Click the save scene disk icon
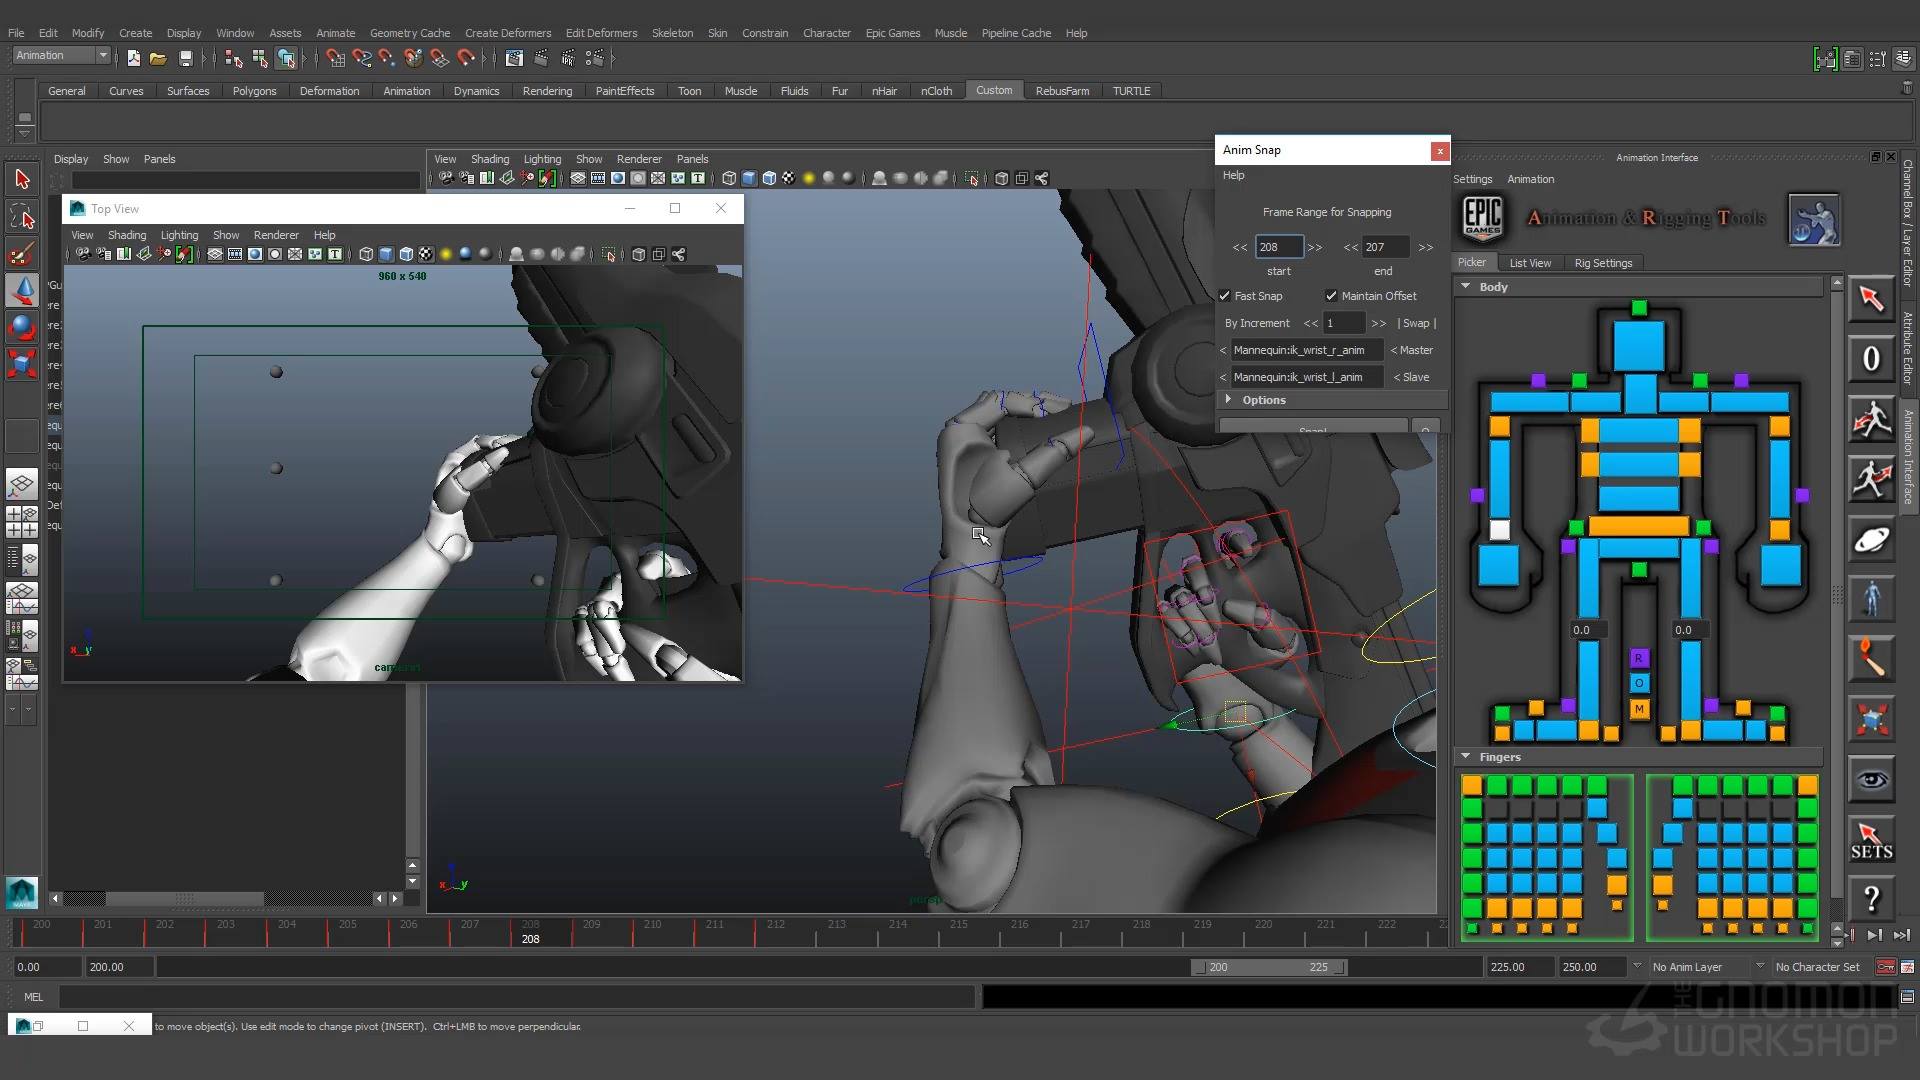The image size is (1920, 1080). click(185, 59)
